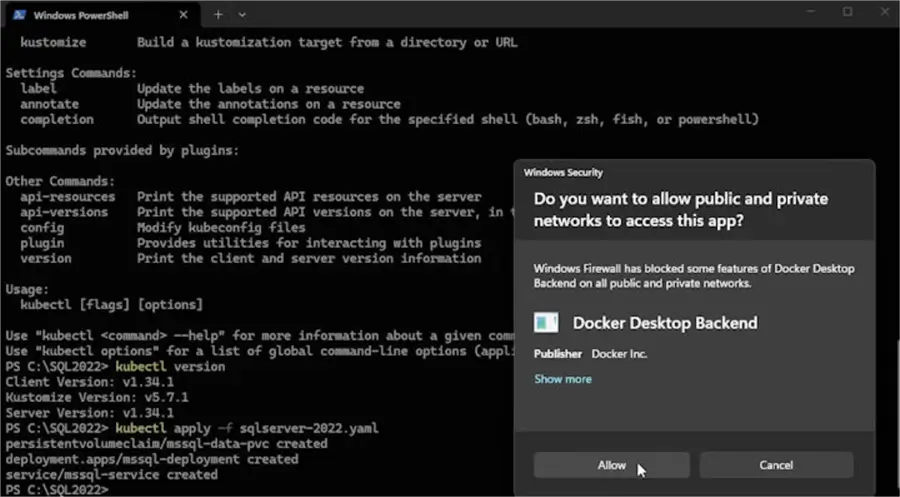This screenshot has height=497, width=900.
Task: Click the 'Server Version: v1.34.1' line
Action: pos(90,413)
